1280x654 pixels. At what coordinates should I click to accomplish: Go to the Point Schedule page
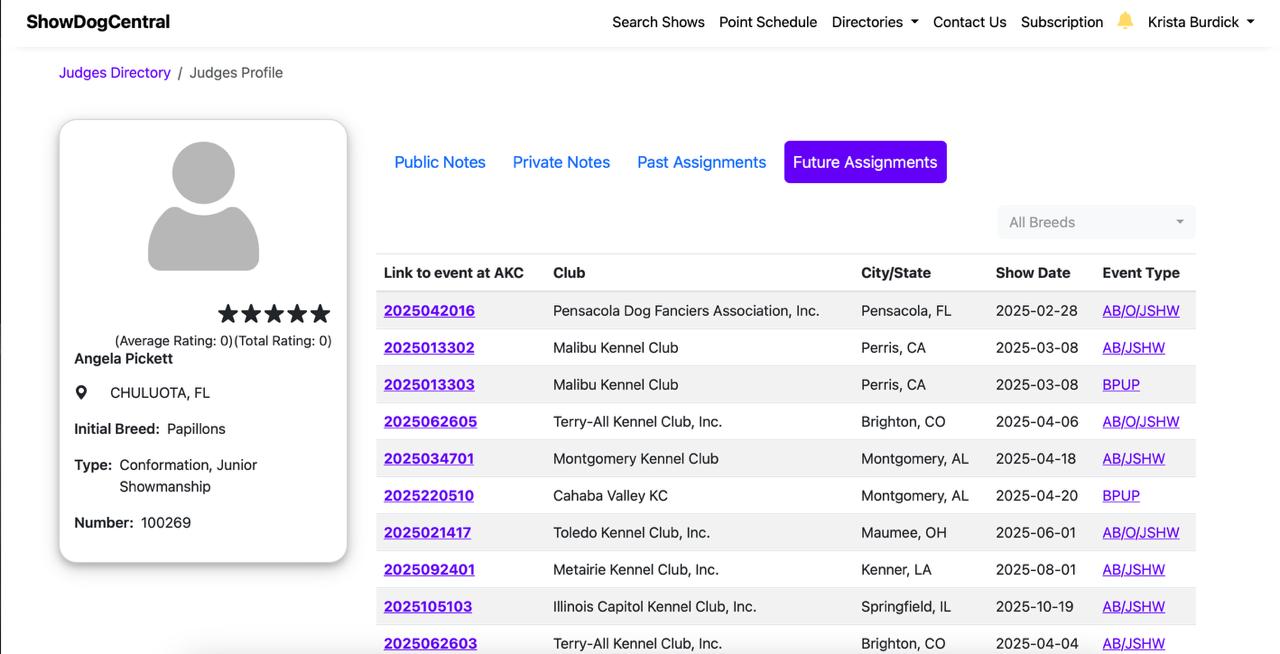pyautogui.click(x=767, y=22)
